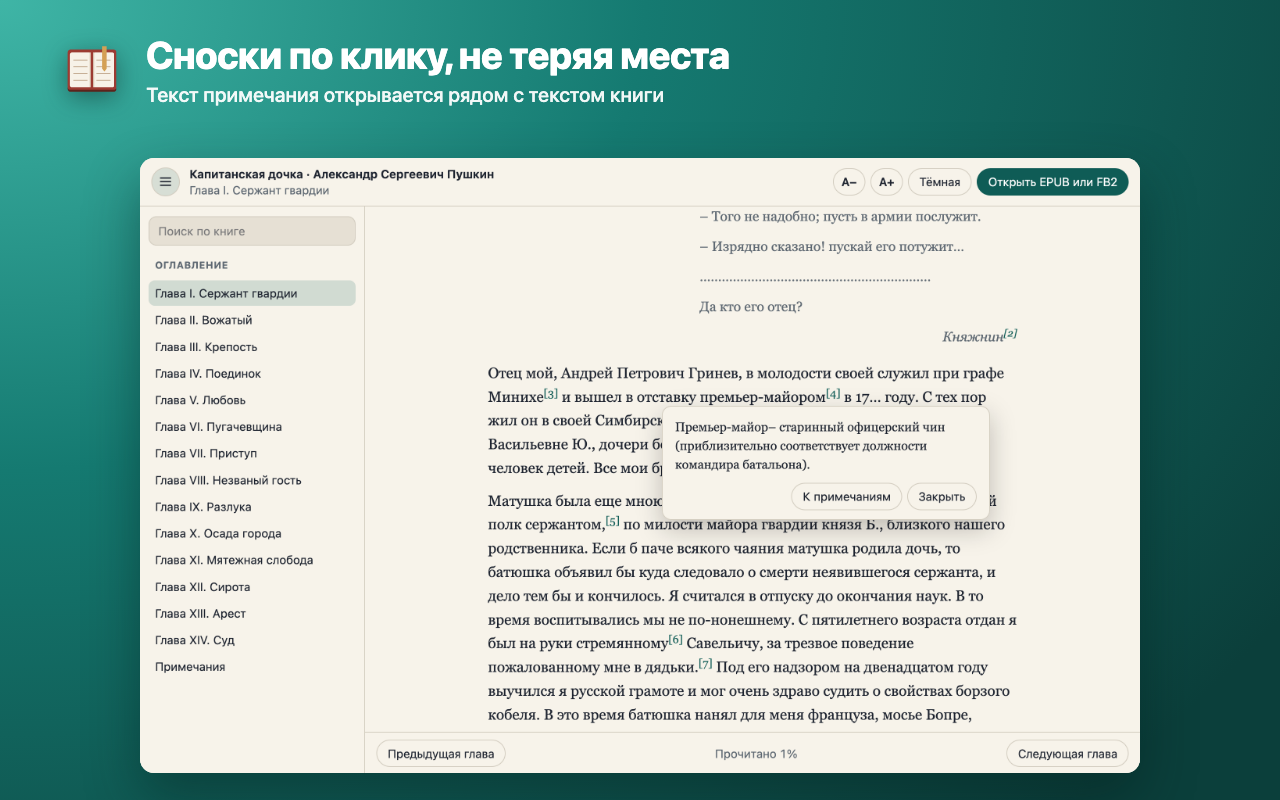Image resolution: width=1280 pixels, height=800 pixels.
Task: Select Глава VI. Пугачевщина chapter
Action: [x=252, y=427]
